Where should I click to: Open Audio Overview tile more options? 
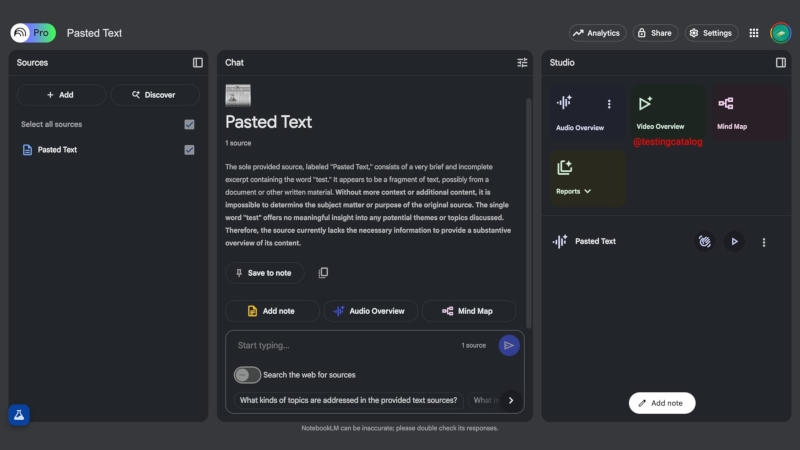pos(609,104)
